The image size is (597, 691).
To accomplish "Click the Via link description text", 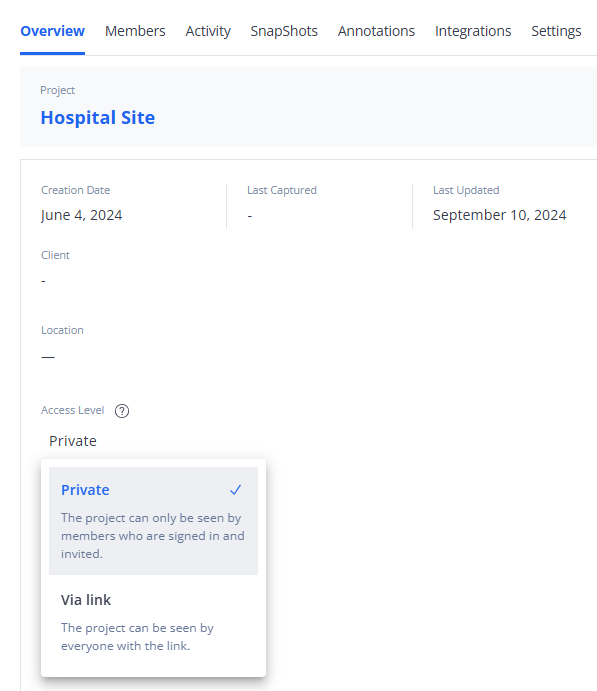I will click(137, 637).
